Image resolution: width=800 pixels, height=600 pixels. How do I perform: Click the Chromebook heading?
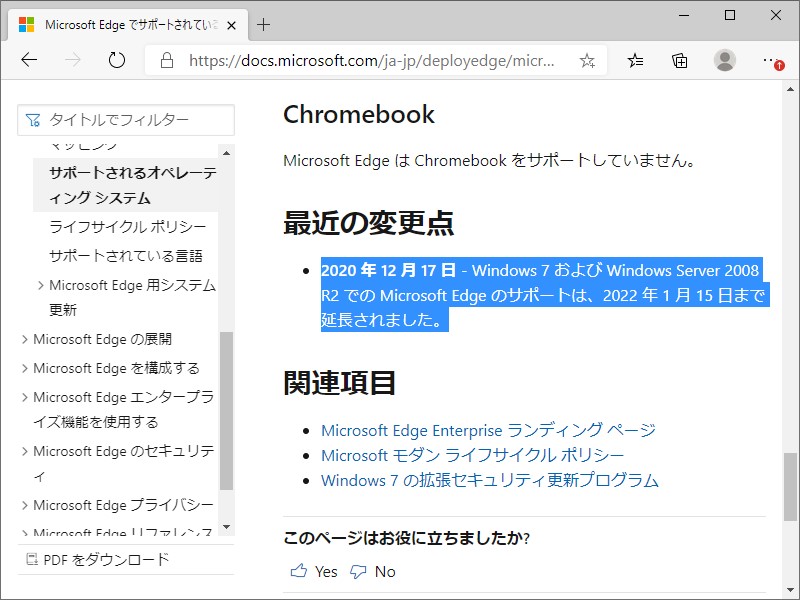tap(359, 114)
